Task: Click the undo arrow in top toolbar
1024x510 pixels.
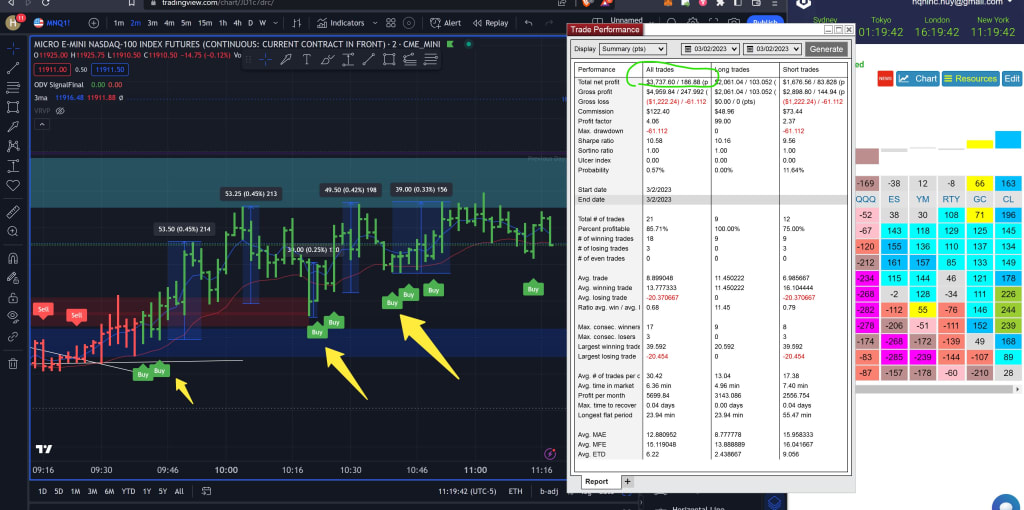Action: (528, 23)
